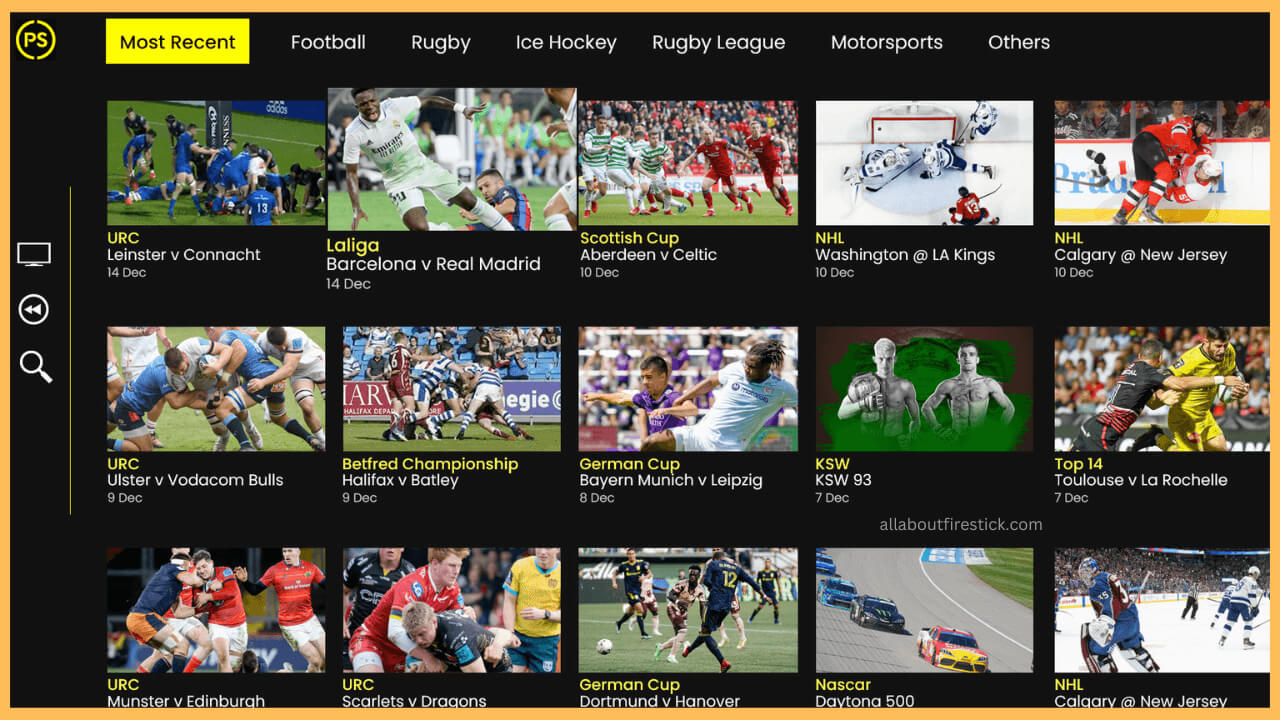Screen dimensions: 1280x720
Task: Open the KSW 93 event thumbnail
Action: tap(924, 388)
